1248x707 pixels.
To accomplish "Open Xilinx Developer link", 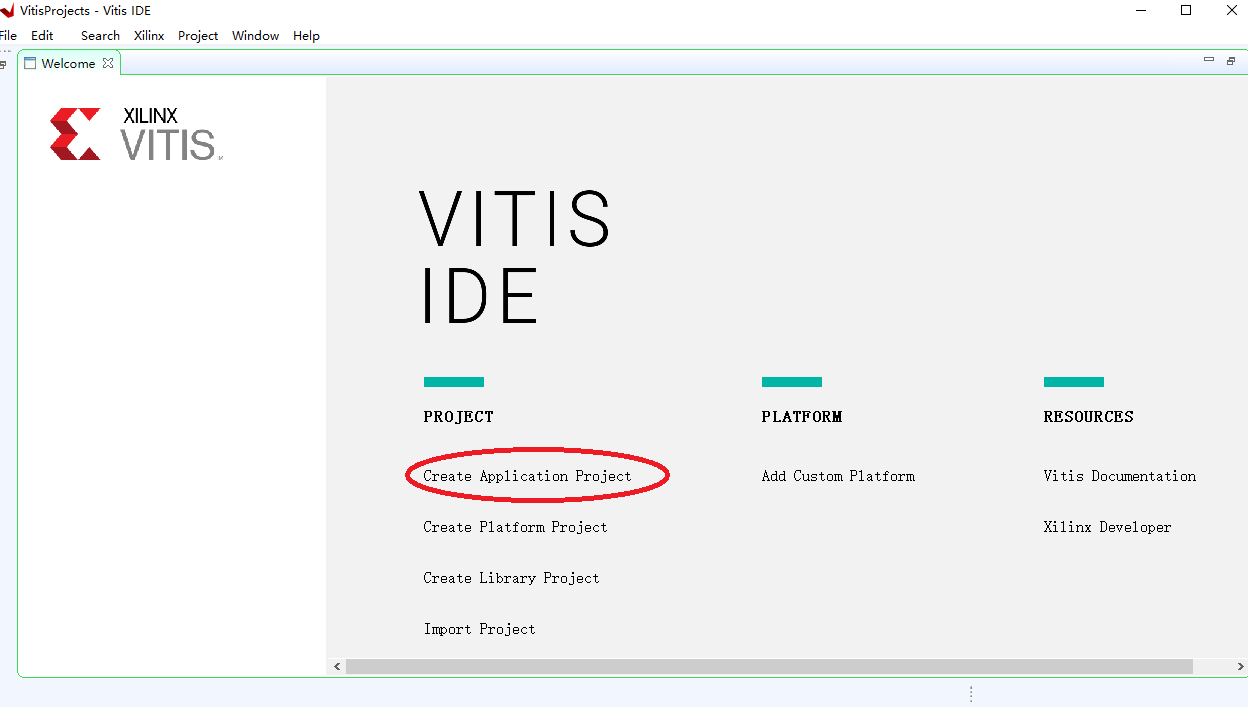I will pos(1107,527).
